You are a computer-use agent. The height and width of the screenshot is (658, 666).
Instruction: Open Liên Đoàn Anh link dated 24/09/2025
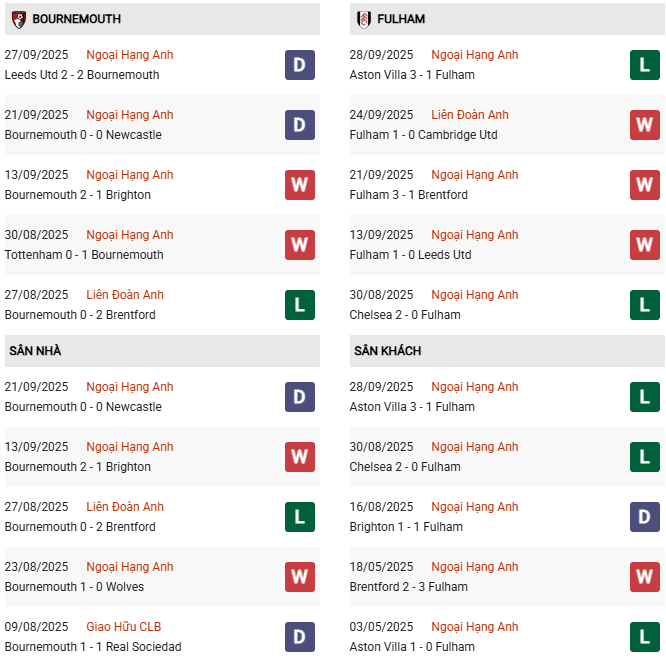(470, 115)
